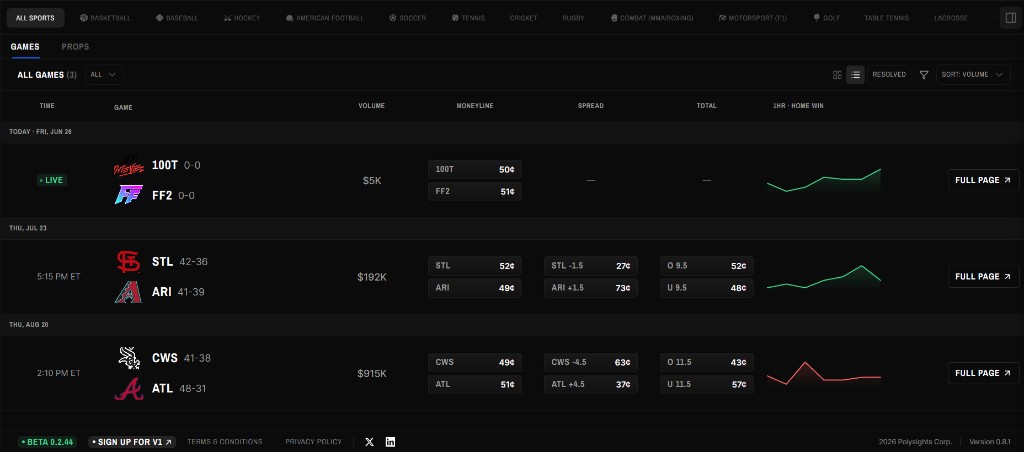
Task: Pick FF2 moneyline at 51¢
Action: (x=475, y=192)
